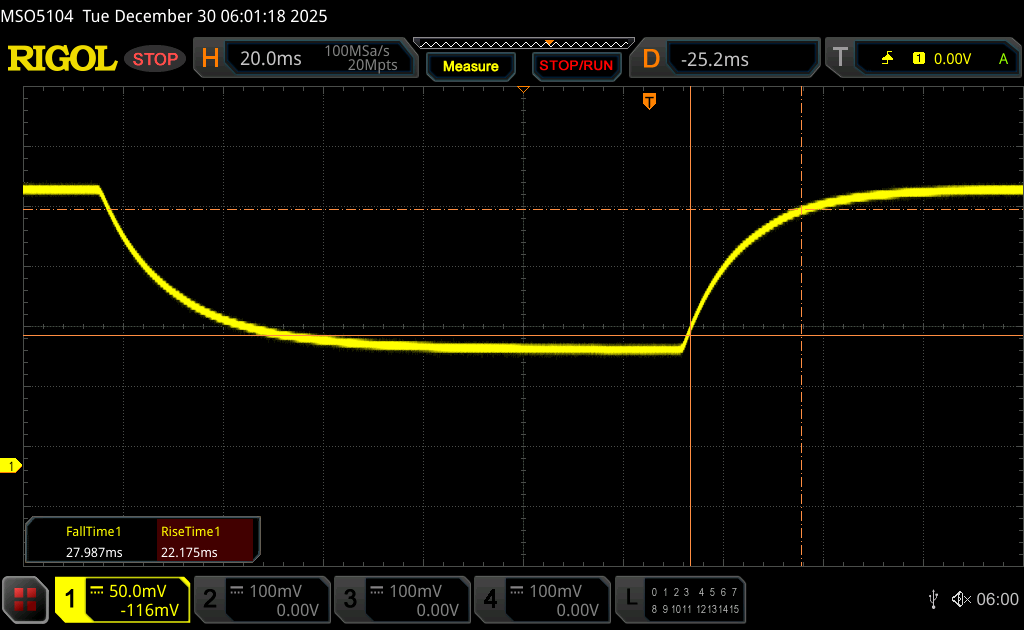Click the rising edge trigger icon
This screenshot has height=630, width=1024.
(887, 59)
